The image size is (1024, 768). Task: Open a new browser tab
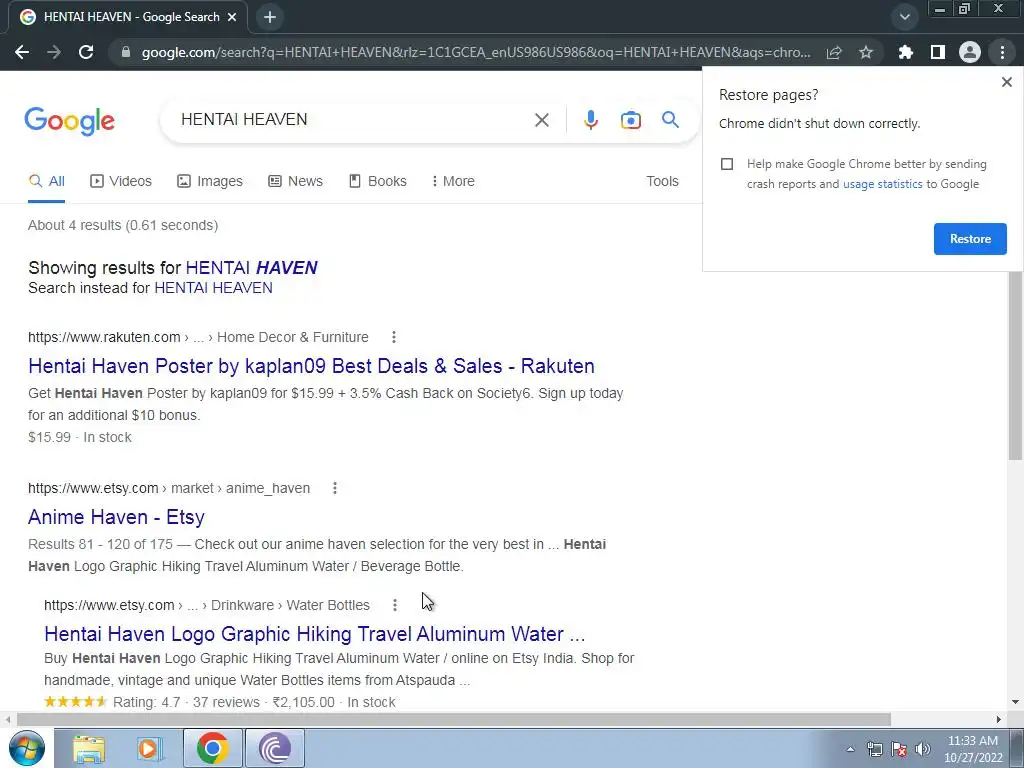click(270, 17)
